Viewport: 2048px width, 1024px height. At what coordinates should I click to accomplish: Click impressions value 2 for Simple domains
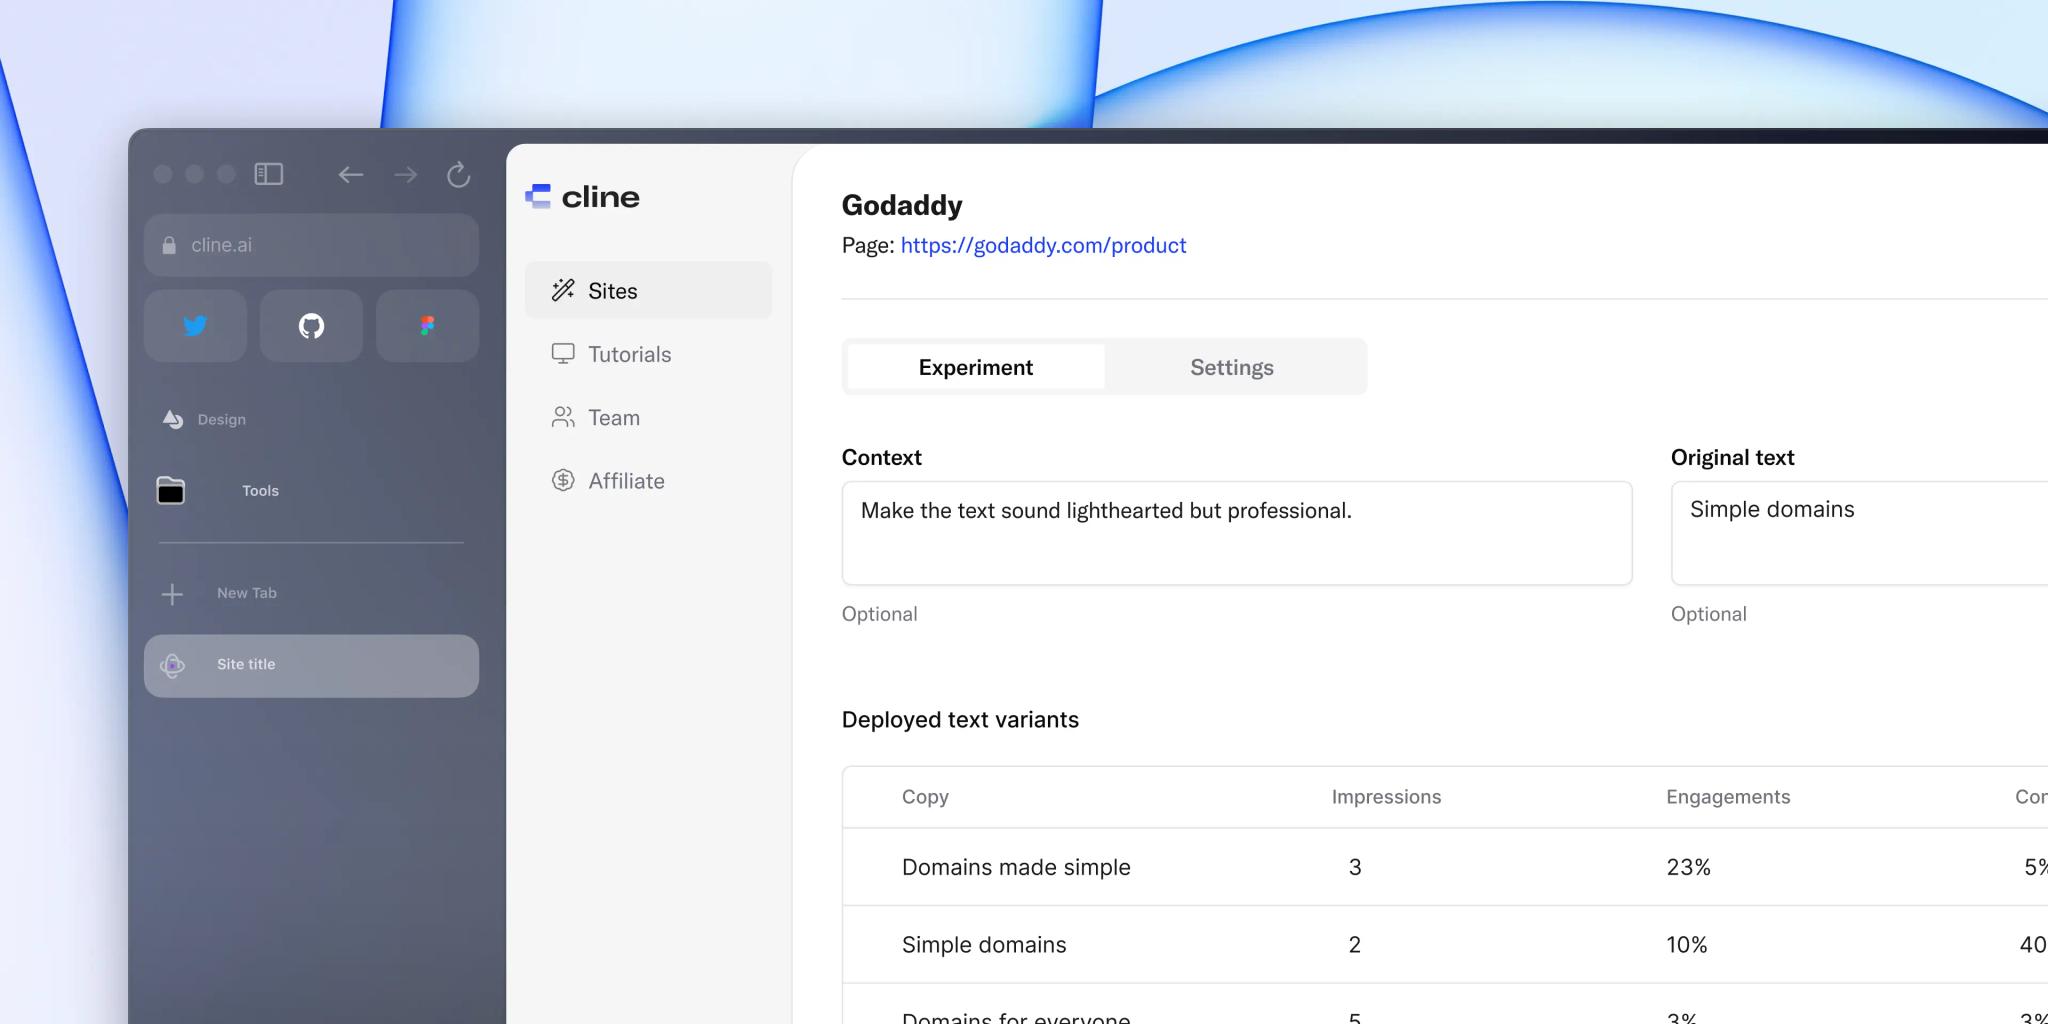(x=1355, y=945)
